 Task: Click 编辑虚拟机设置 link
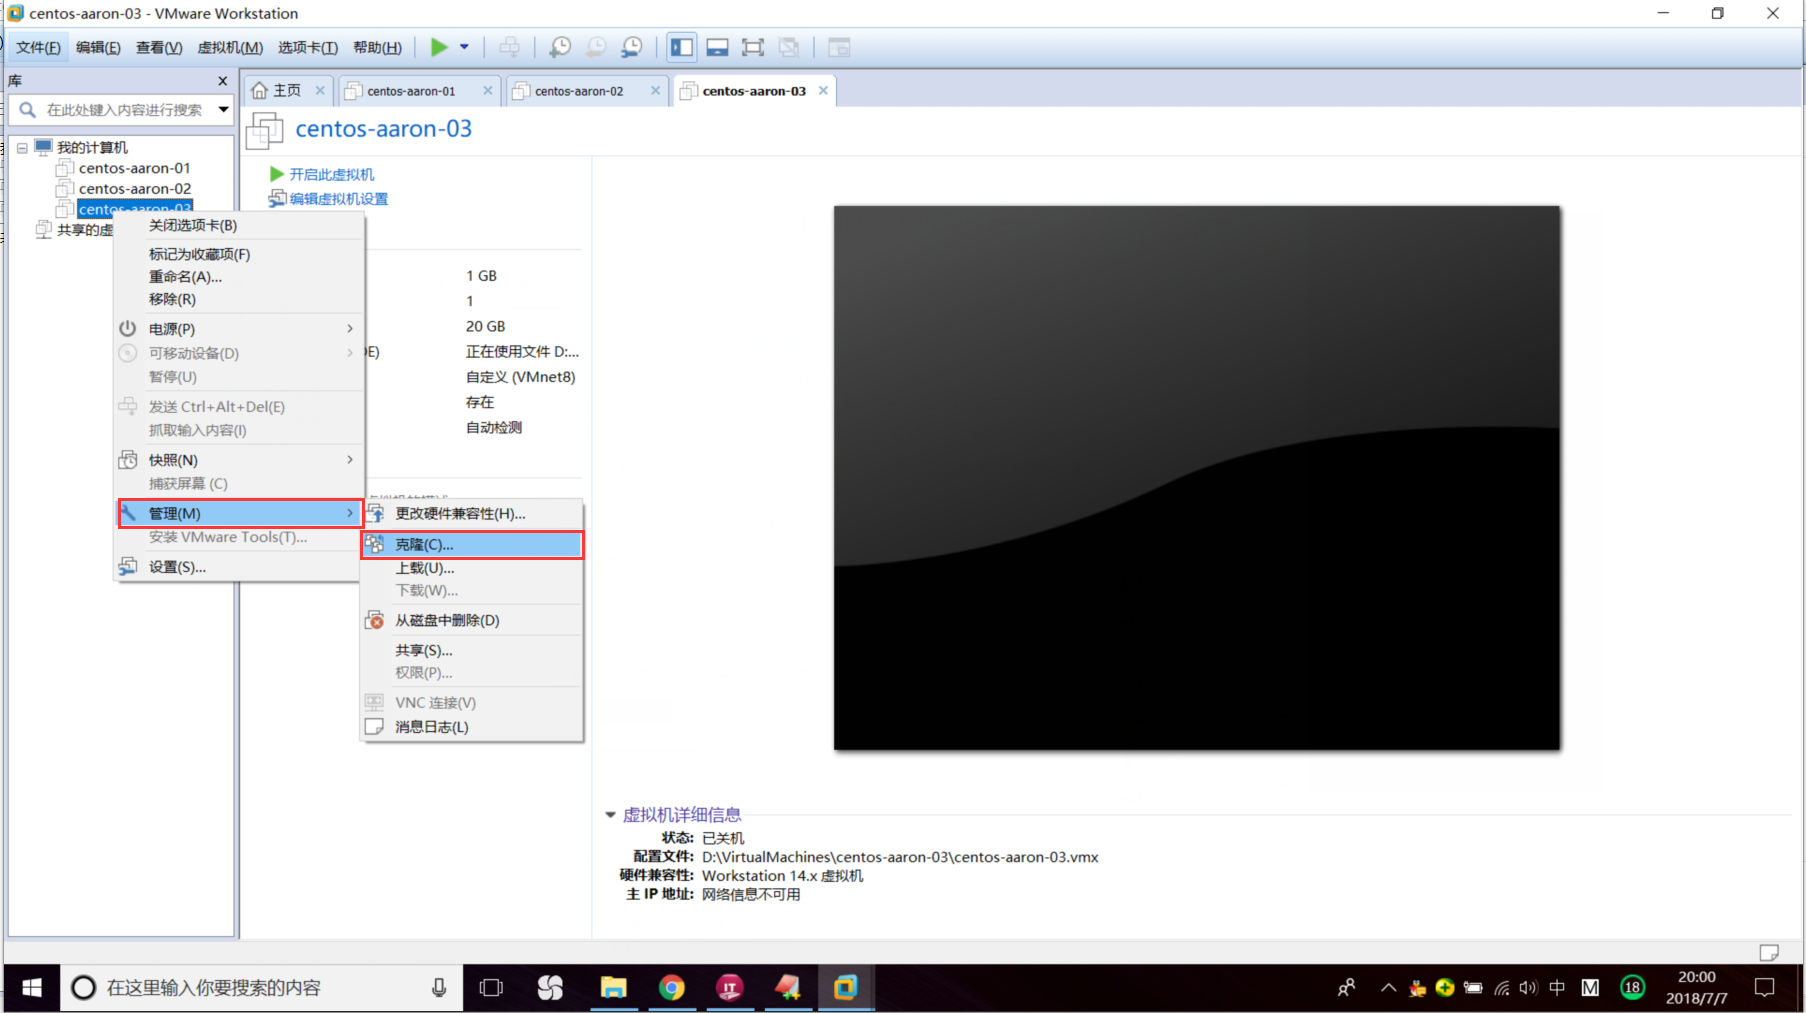tap(338, 199)
